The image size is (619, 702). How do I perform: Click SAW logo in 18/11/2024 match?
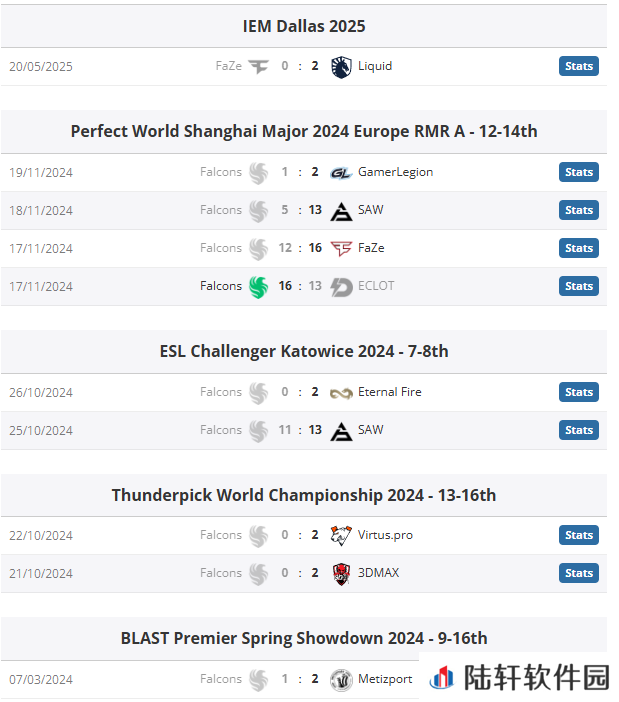341,211
